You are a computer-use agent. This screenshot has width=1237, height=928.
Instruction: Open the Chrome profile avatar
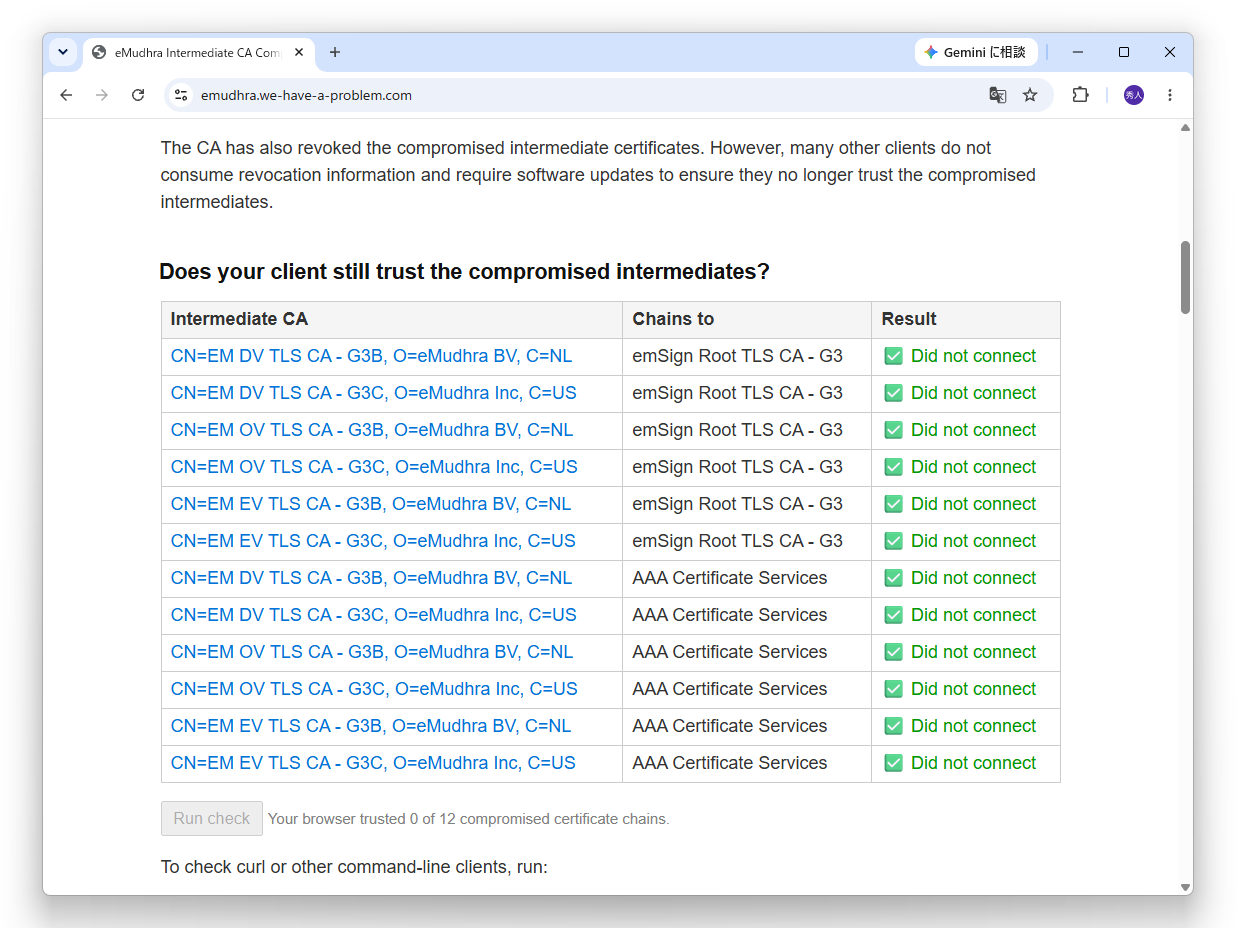[1133, 95]
